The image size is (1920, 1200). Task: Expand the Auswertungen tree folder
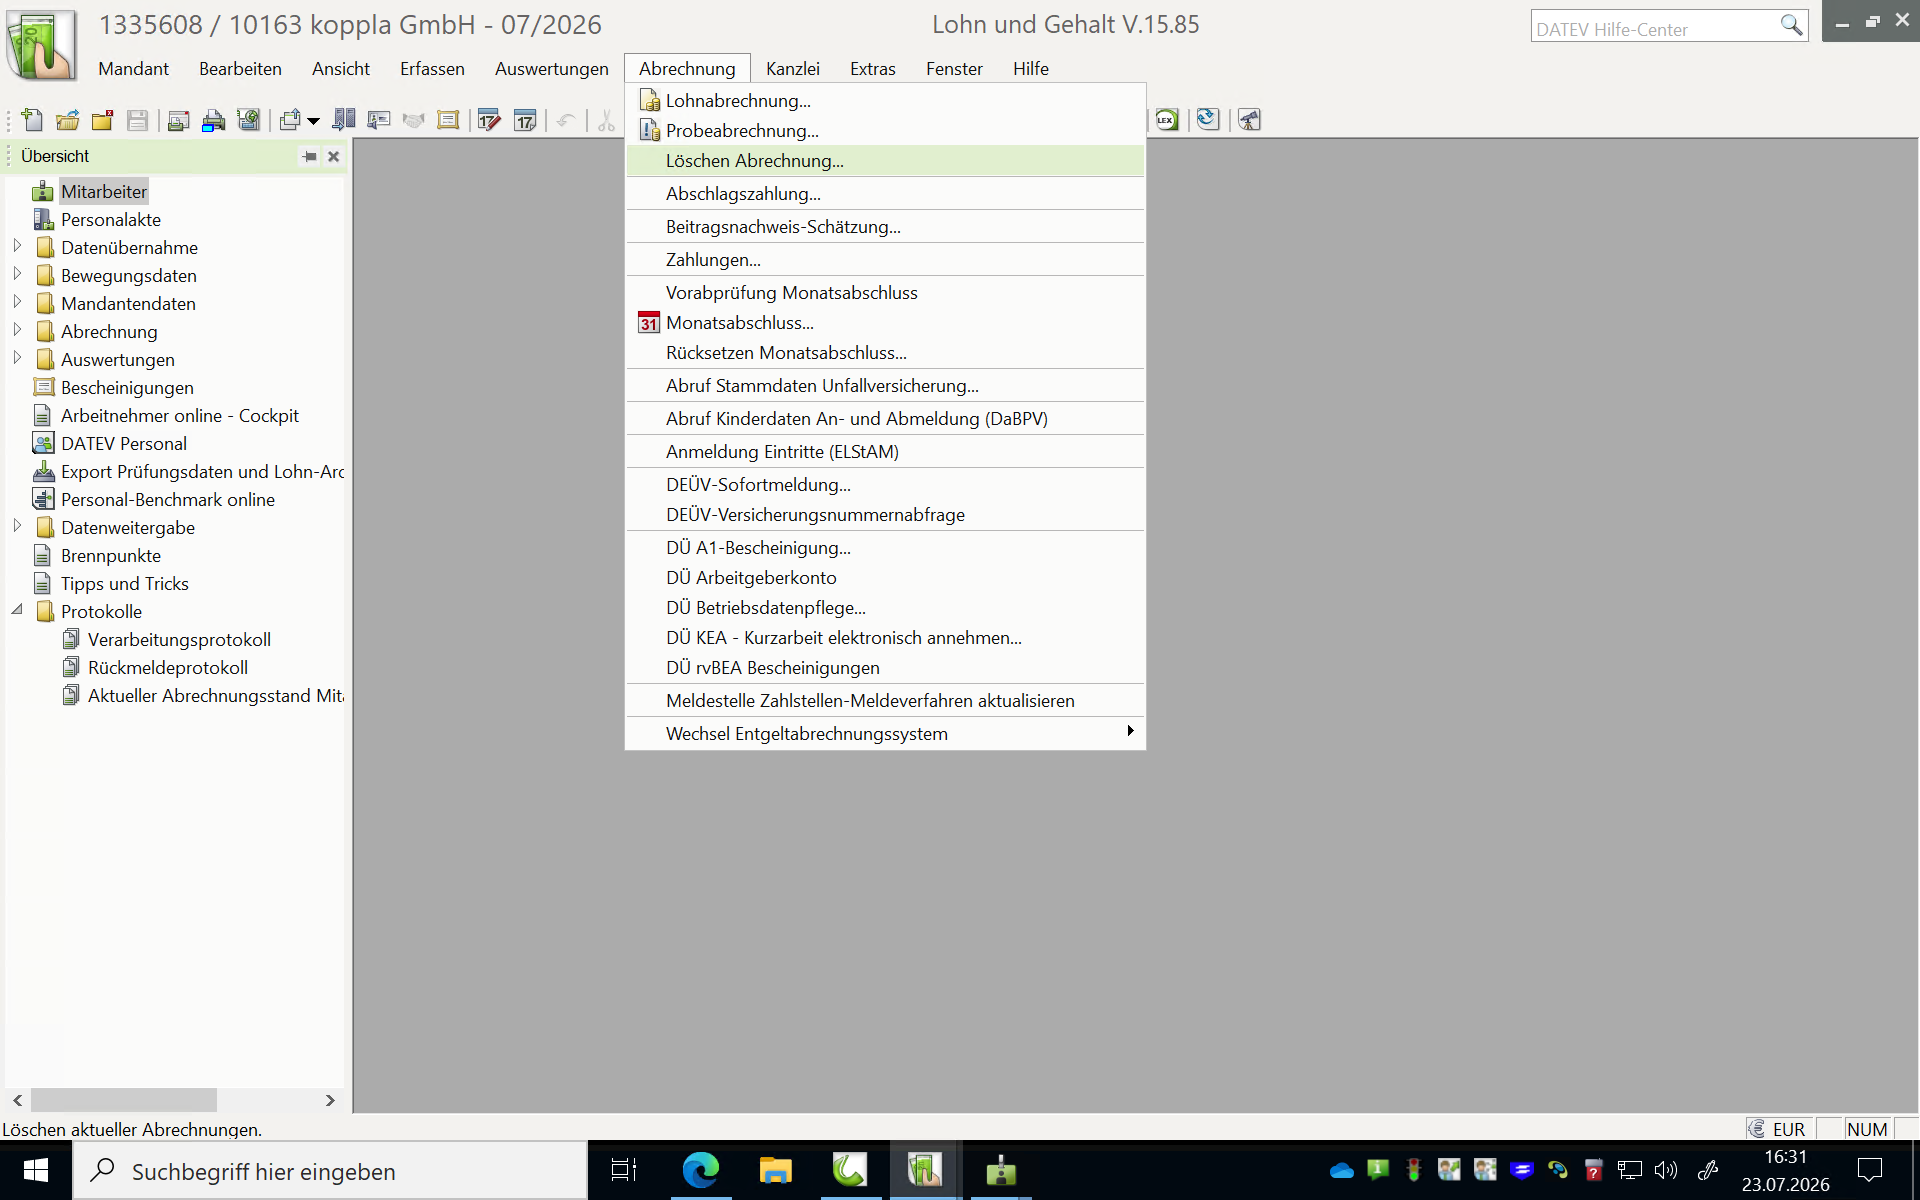point(17,358)
